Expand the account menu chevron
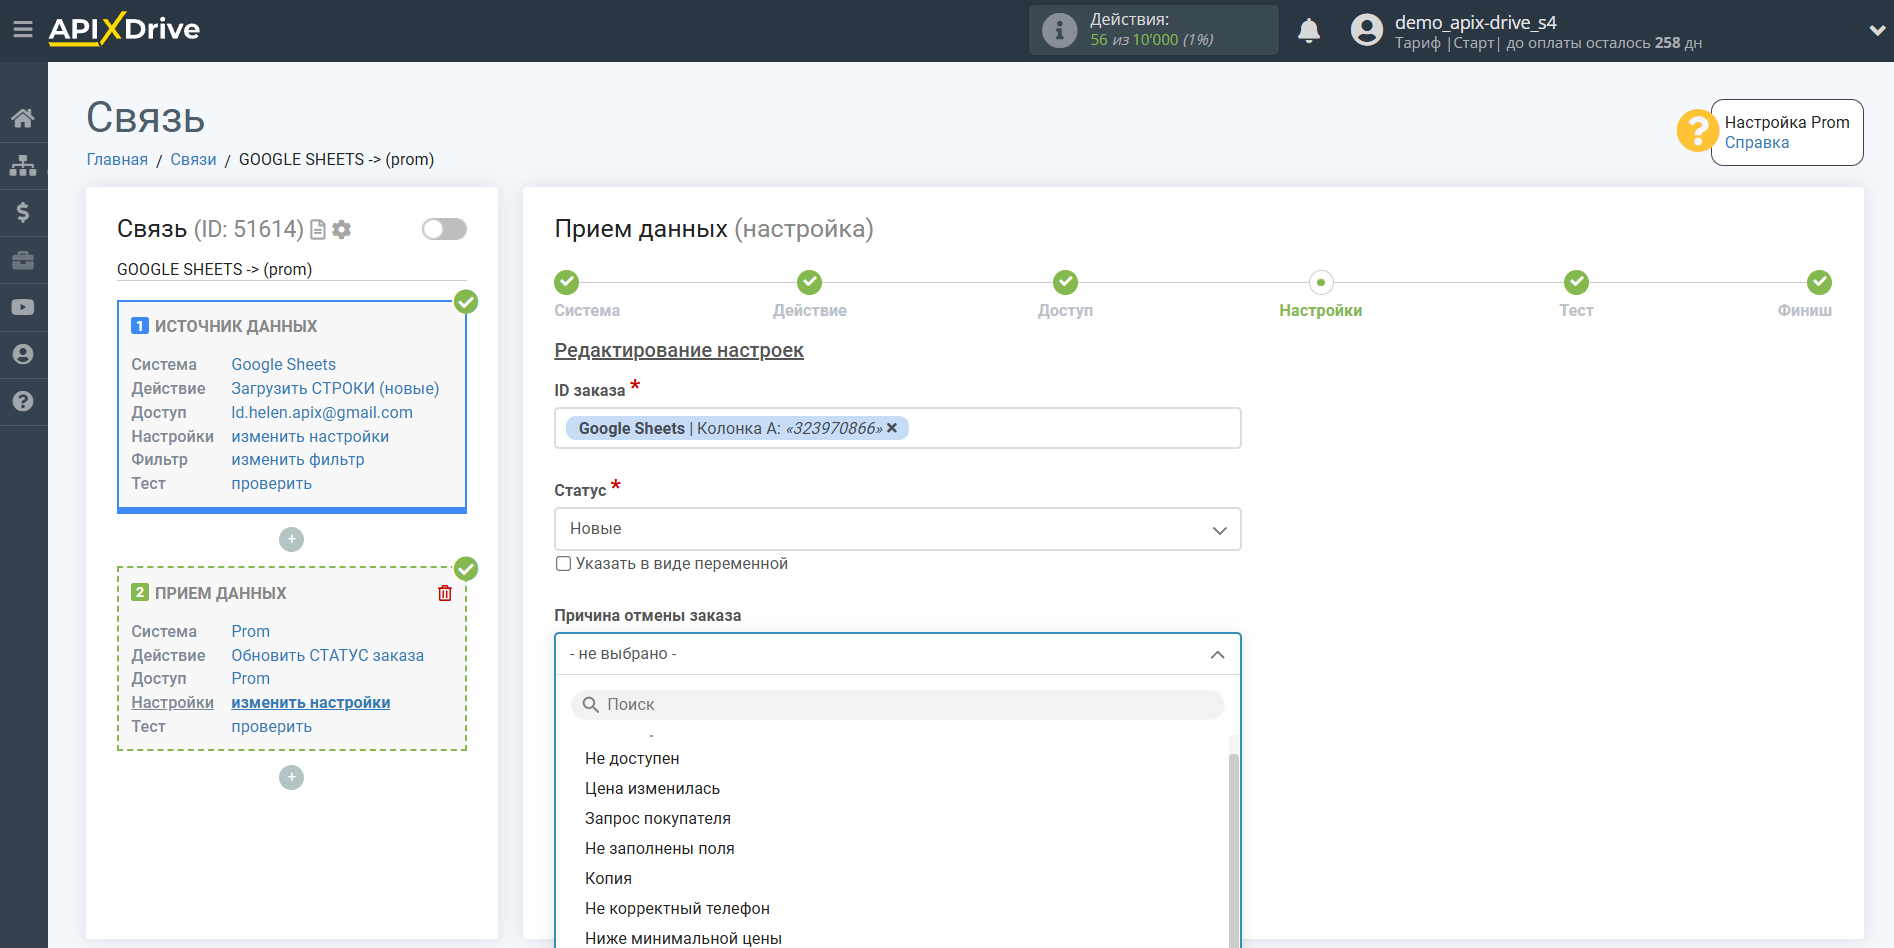Viewport: 1894px width, 948px height. point(1877,31)
